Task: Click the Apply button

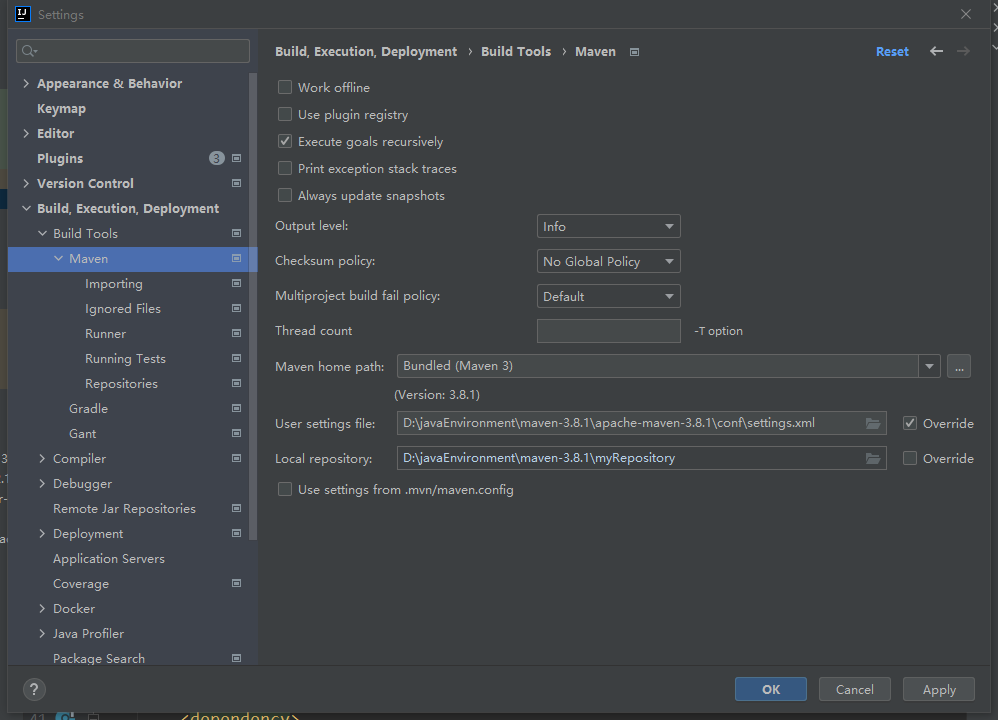Action: 939,689
